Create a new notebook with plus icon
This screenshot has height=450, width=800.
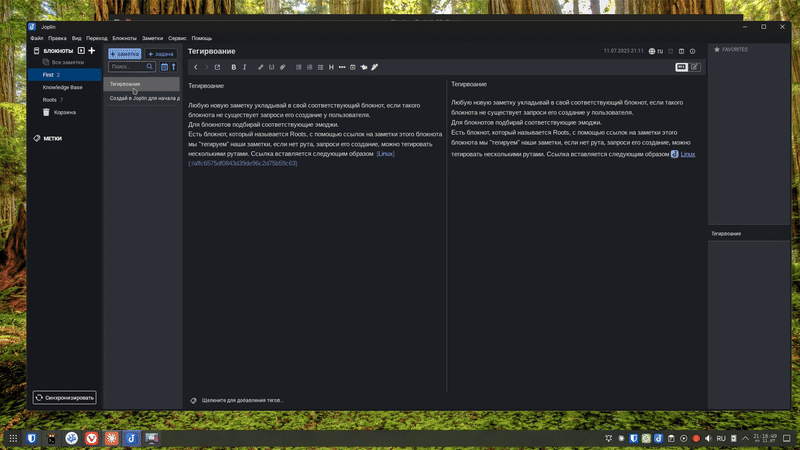92,51
